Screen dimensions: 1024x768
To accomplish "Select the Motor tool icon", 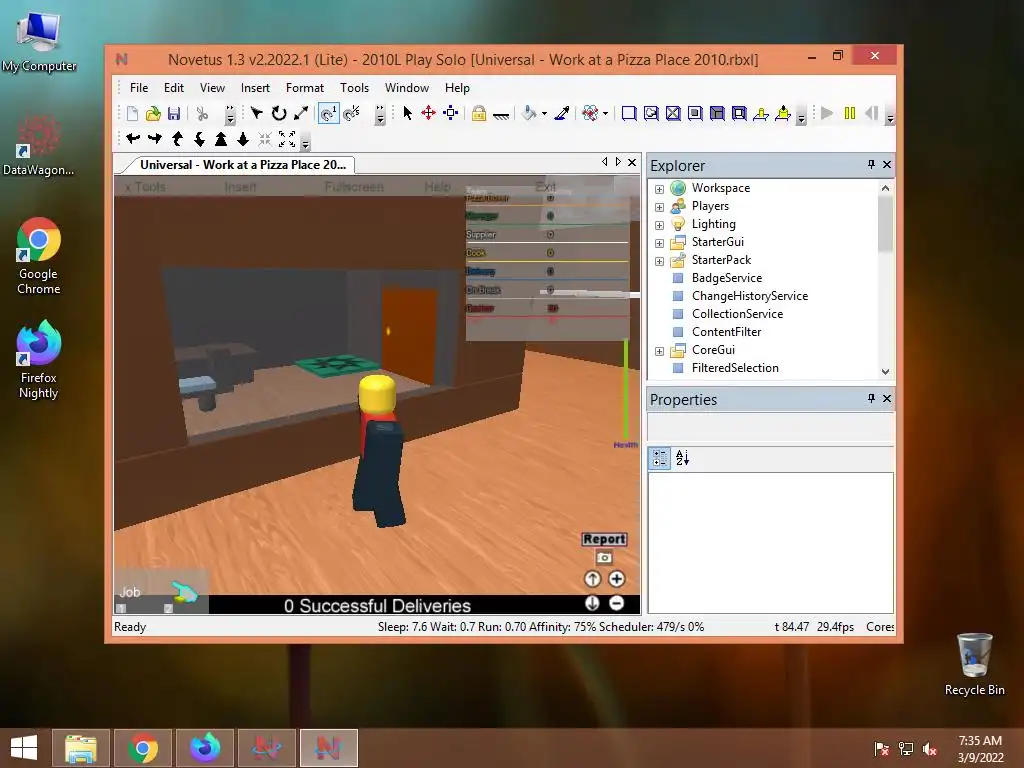I will tap(782, 114).
